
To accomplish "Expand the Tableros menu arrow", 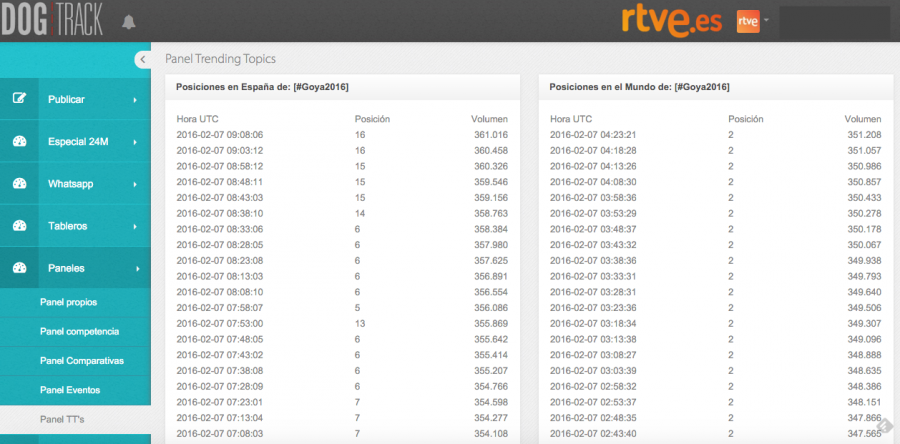I will pos(135,227).
